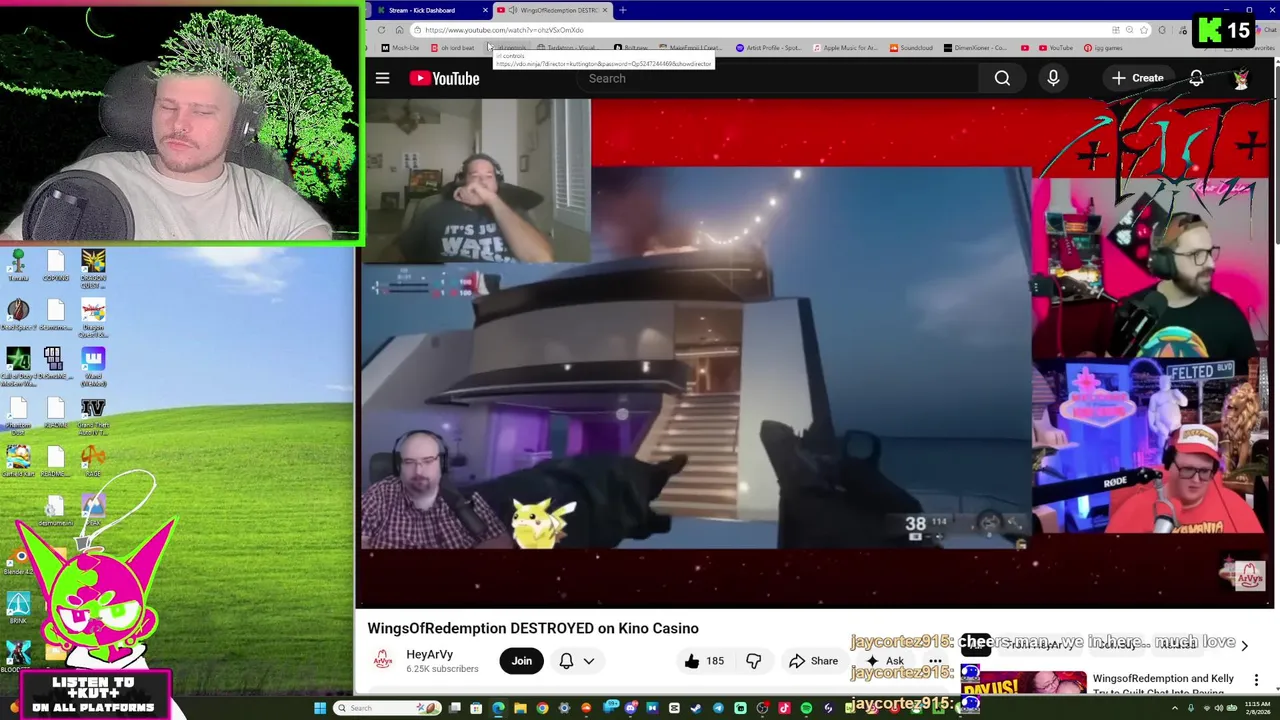Click the video player to pause
1280x720 pixels.
coord(816,353)
